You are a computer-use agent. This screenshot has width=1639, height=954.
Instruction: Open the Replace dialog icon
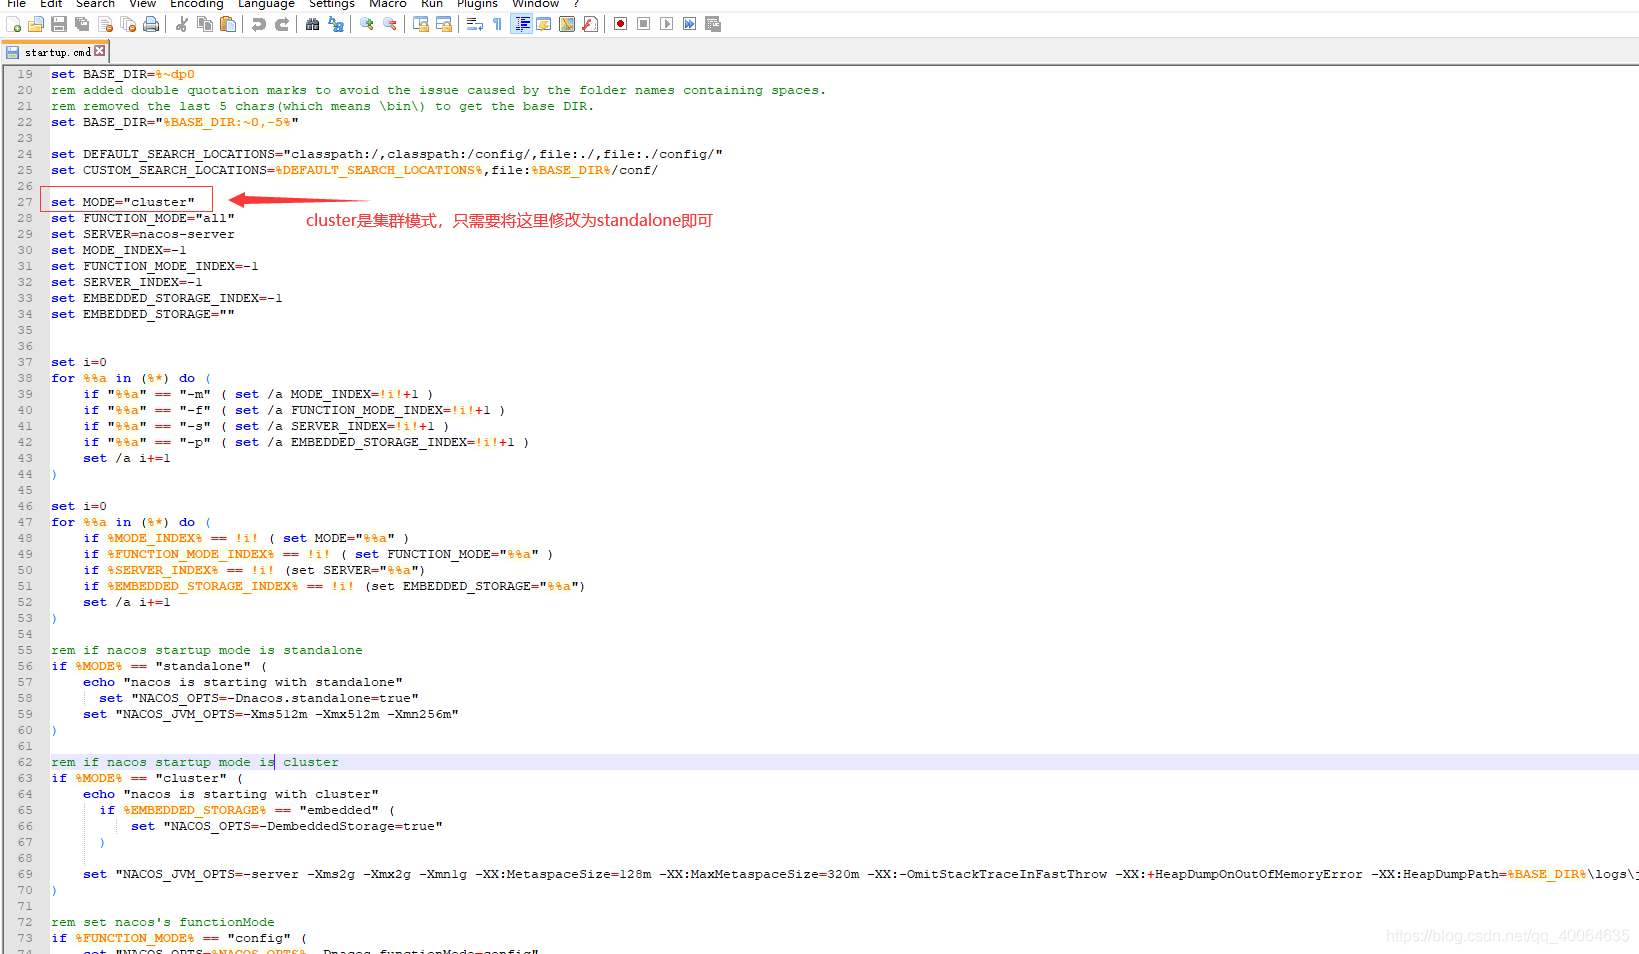[336, 24]
